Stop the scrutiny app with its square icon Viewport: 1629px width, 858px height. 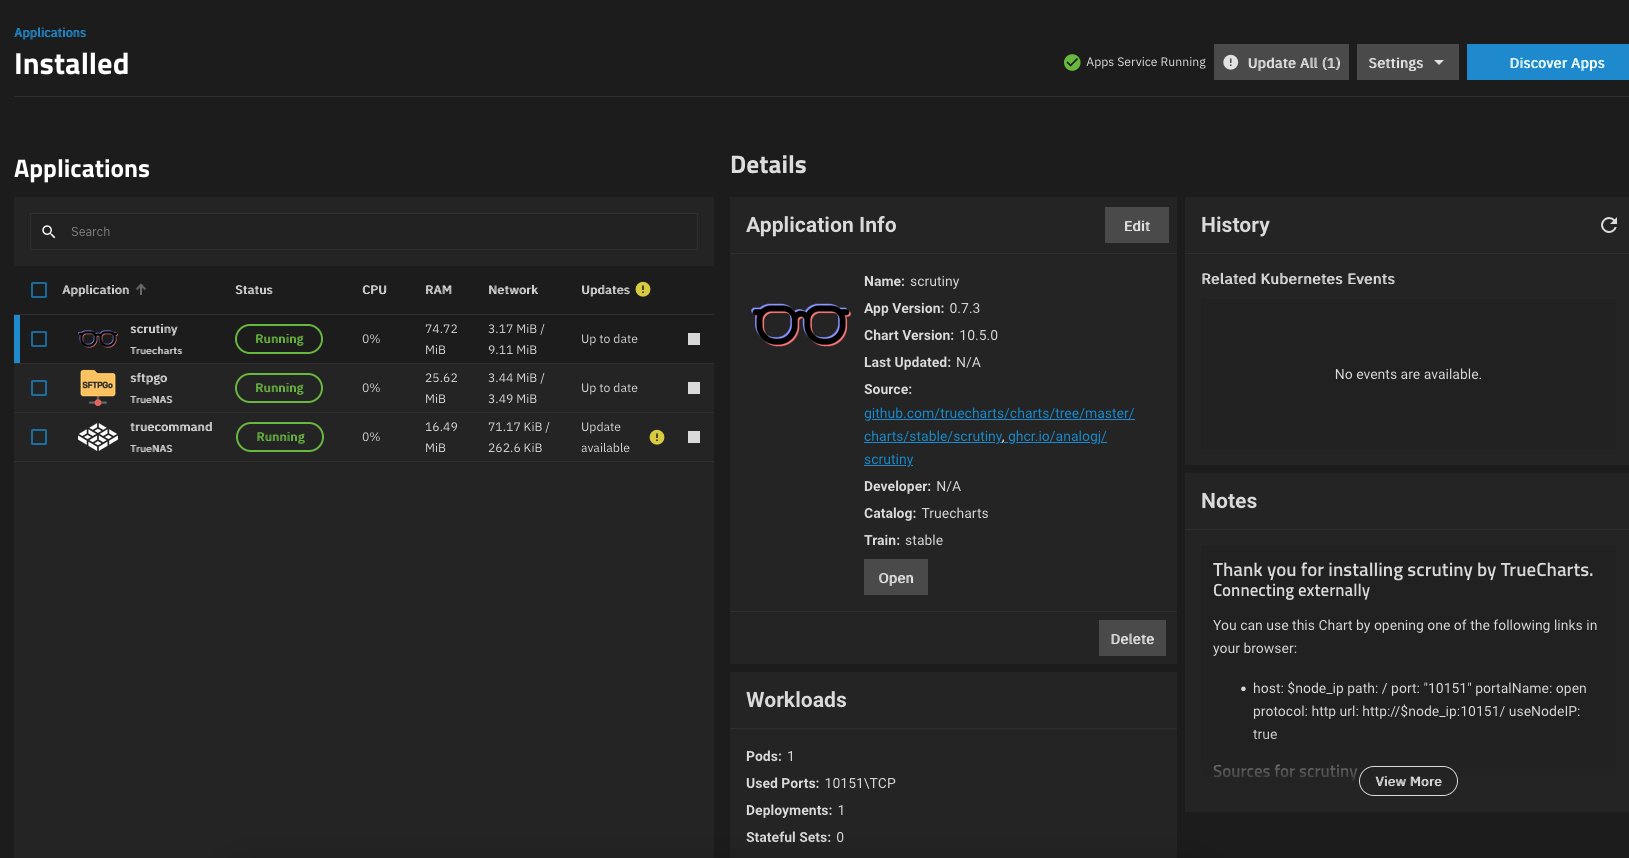694,339
